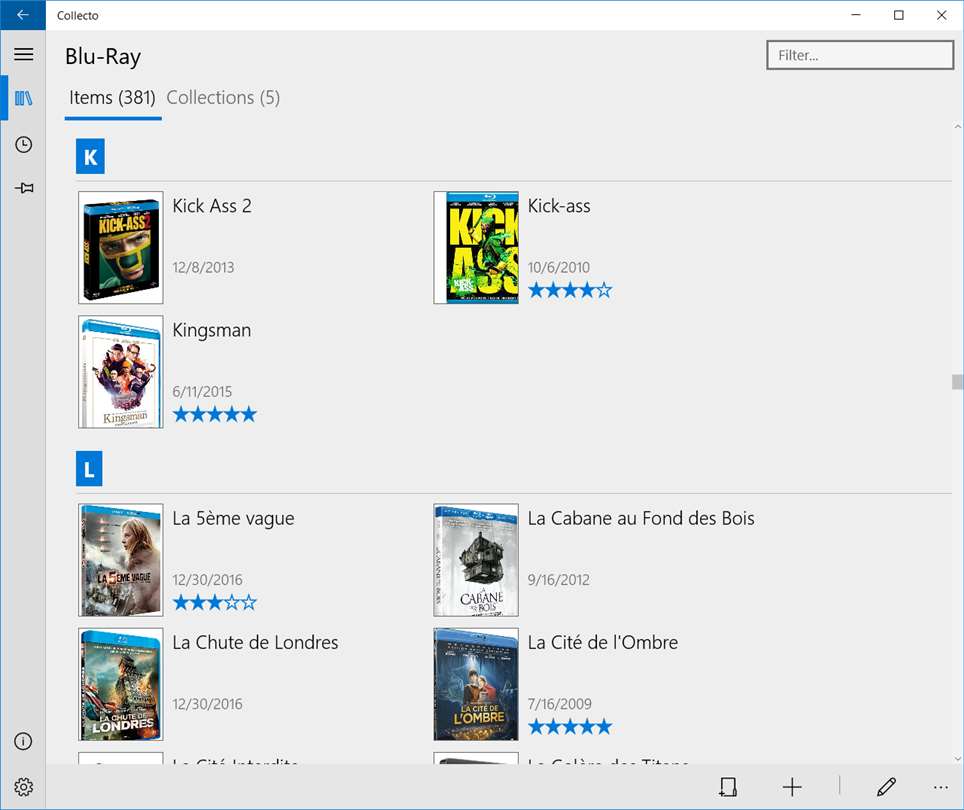Close the Collecto window

(x=941, y=15)
